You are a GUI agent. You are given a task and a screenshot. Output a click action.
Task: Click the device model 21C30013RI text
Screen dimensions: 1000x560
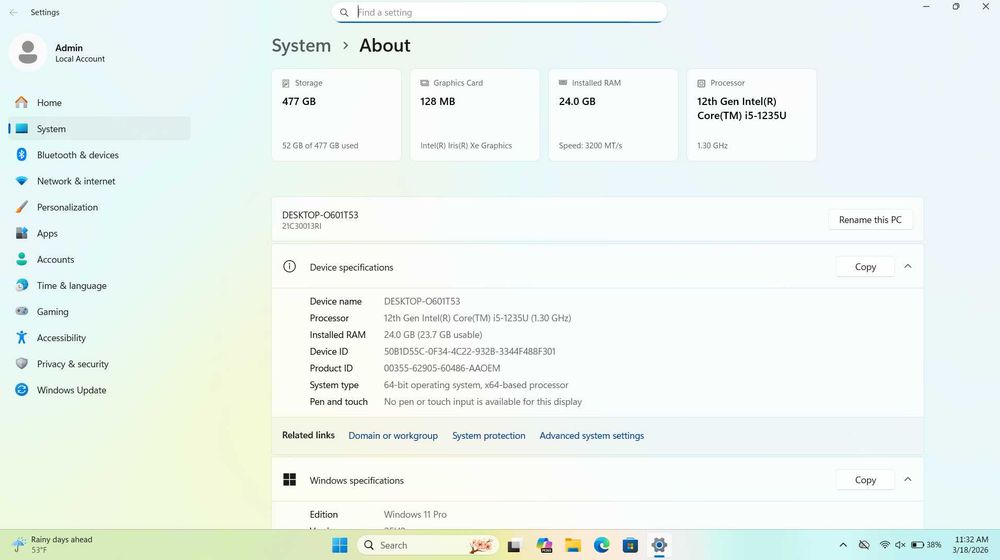(302, 226)
